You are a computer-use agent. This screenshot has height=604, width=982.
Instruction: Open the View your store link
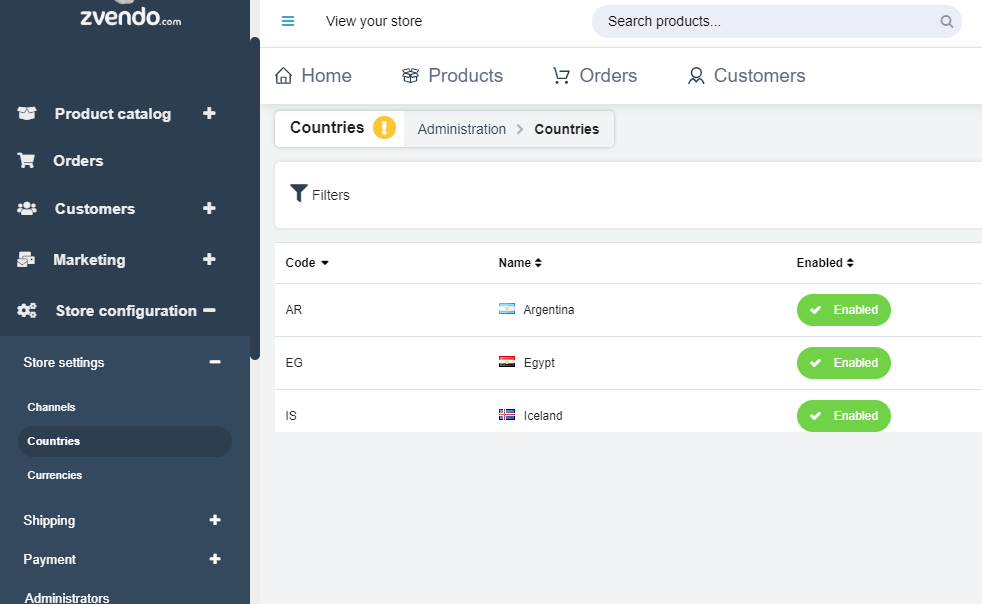click(374, 21)
